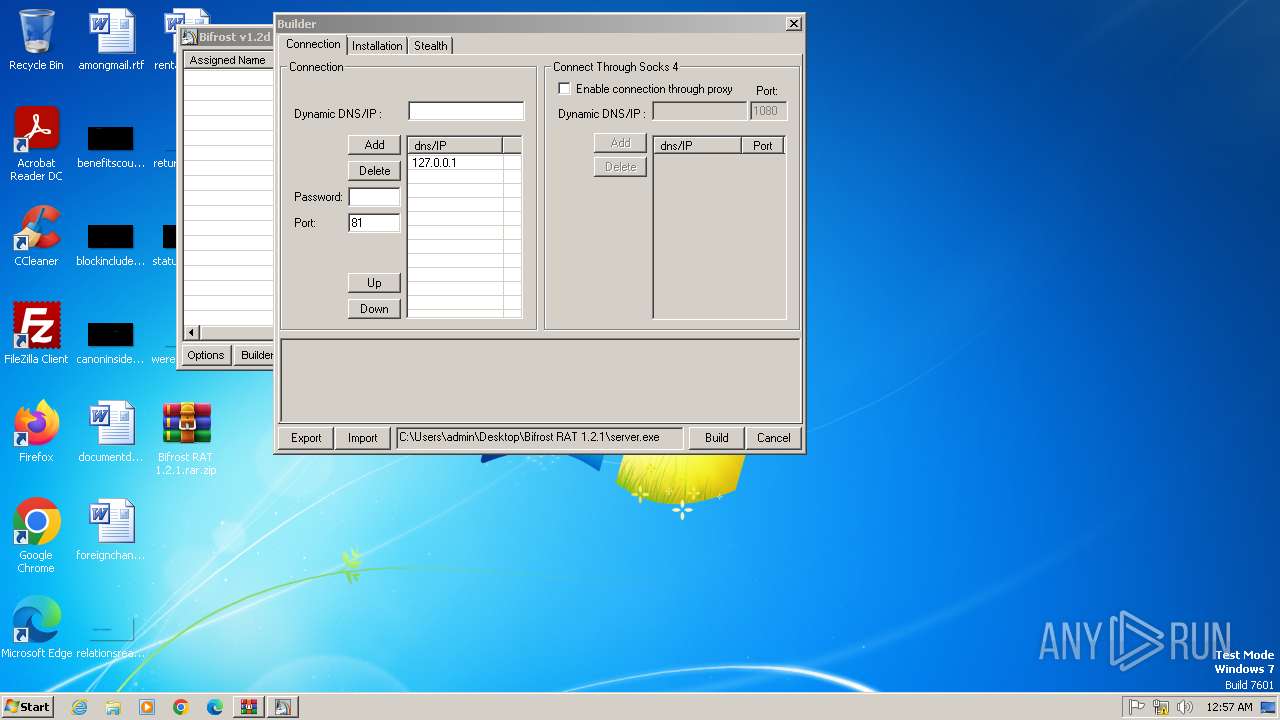Image resolution: width=1280 pixels, height=720 pixels.
Task: Open Edge from the taskbar
Action: 215,707
